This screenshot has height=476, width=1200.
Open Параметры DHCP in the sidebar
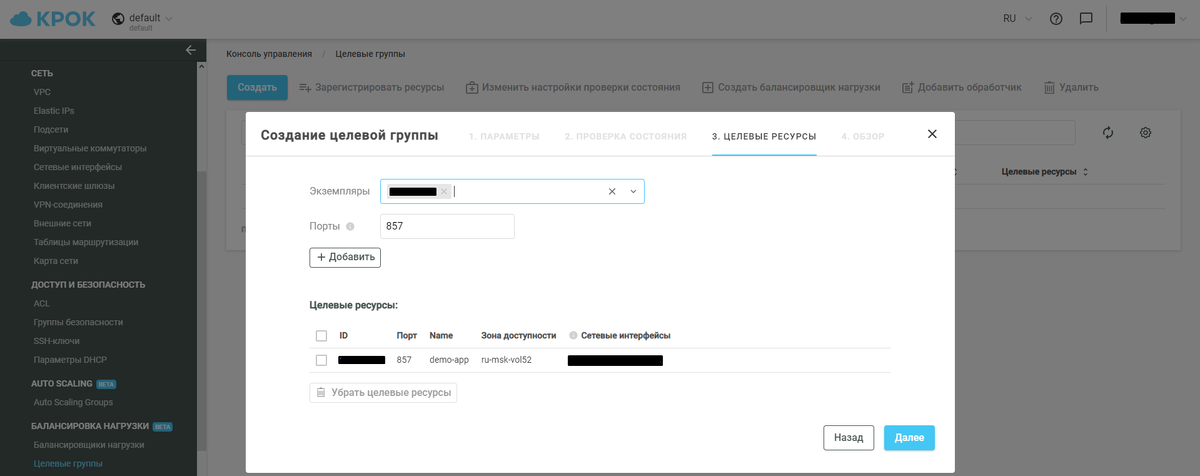click(x=70, y=359)
